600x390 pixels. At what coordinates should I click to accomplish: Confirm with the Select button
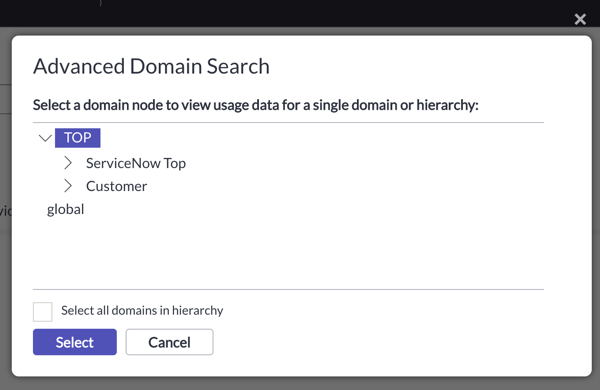click(x=75, y=342)
